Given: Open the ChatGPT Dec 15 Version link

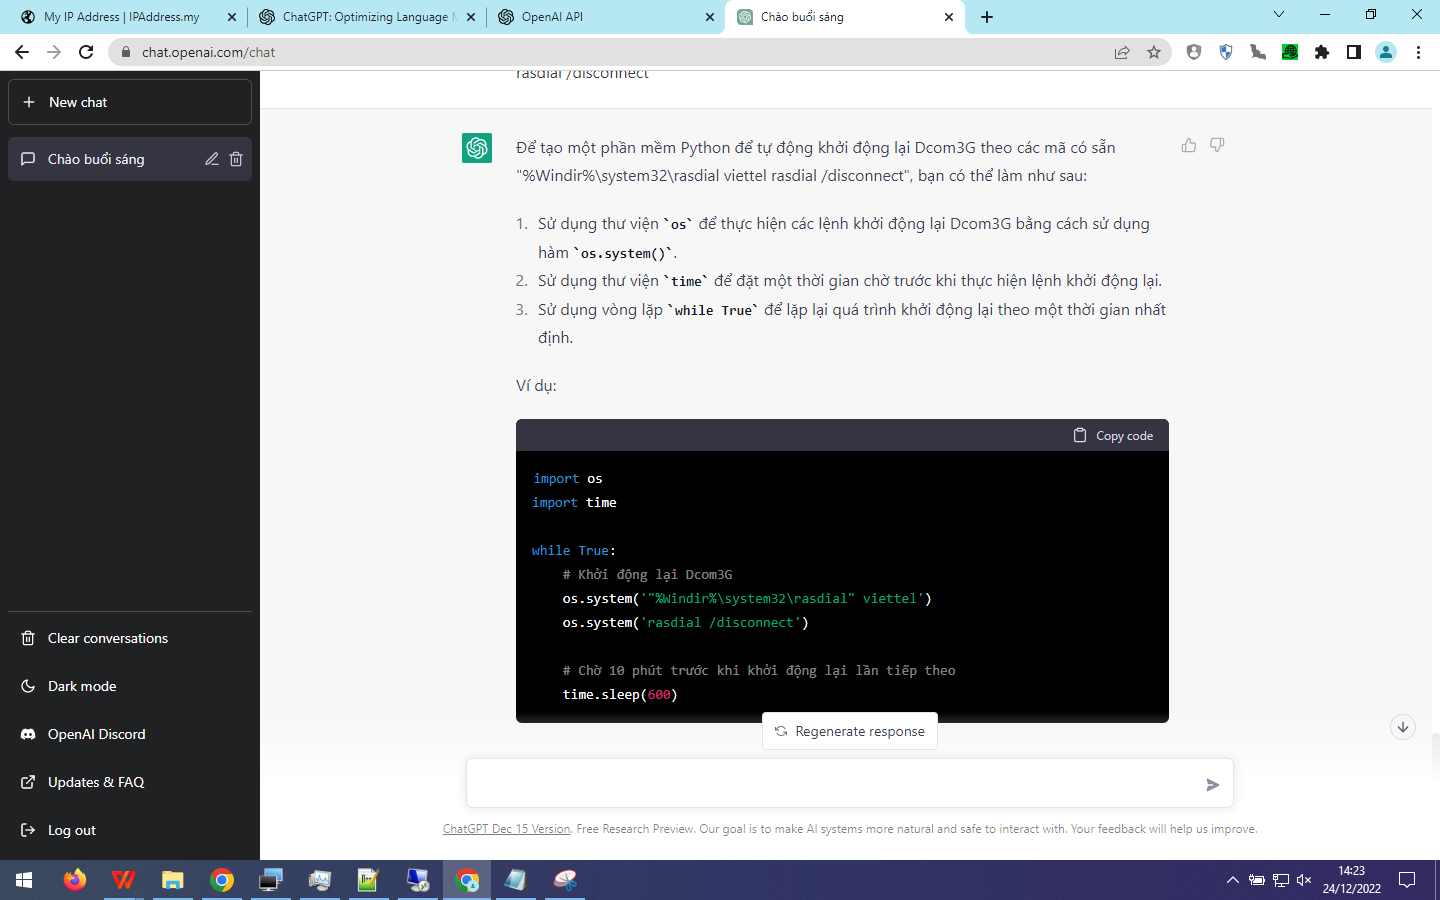Looking at the screenshot, I should tap(506, 829).
